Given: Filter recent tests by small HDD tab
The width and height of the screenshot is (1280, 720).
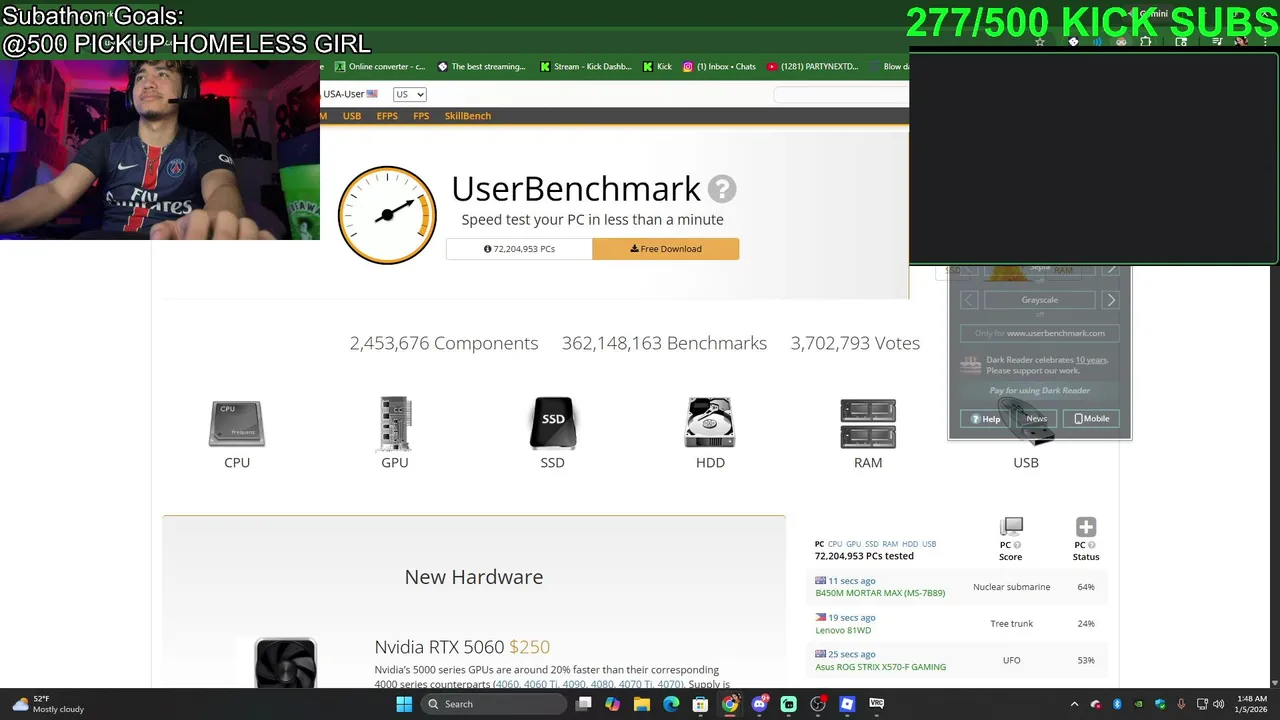Looking at the screenshot, I should point(910,544).
